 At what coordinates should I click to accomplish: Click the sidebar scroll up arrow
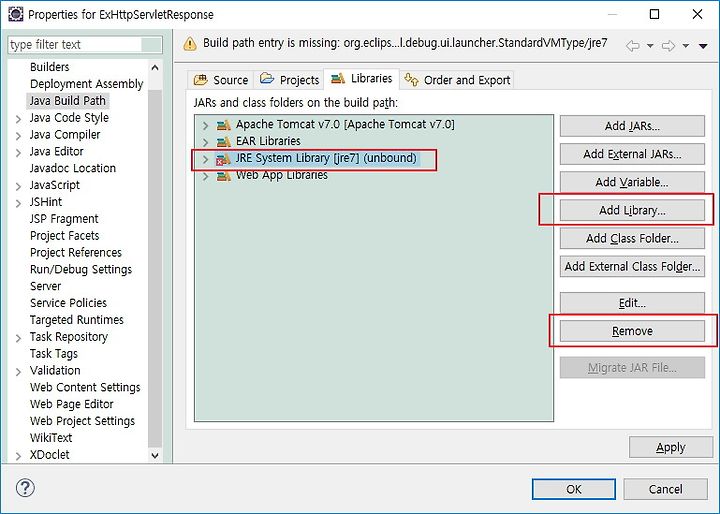tap(155, 68)
